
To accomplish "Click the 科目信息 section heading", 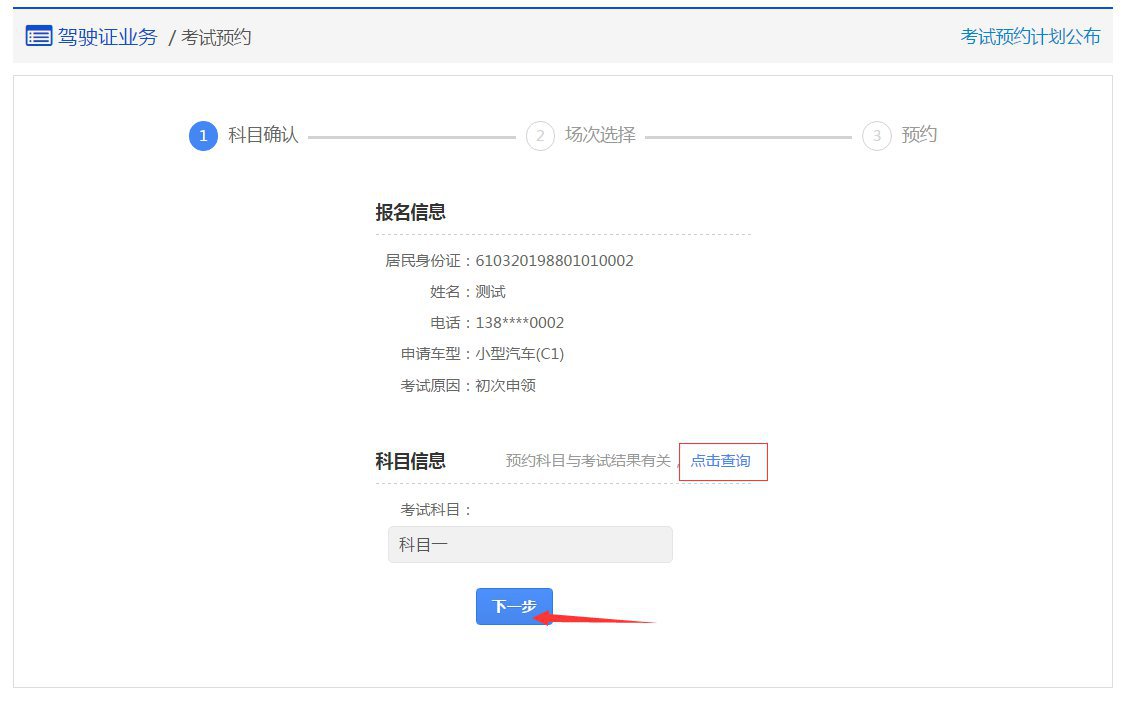I will pyautogui.click(x=410, y=461).
